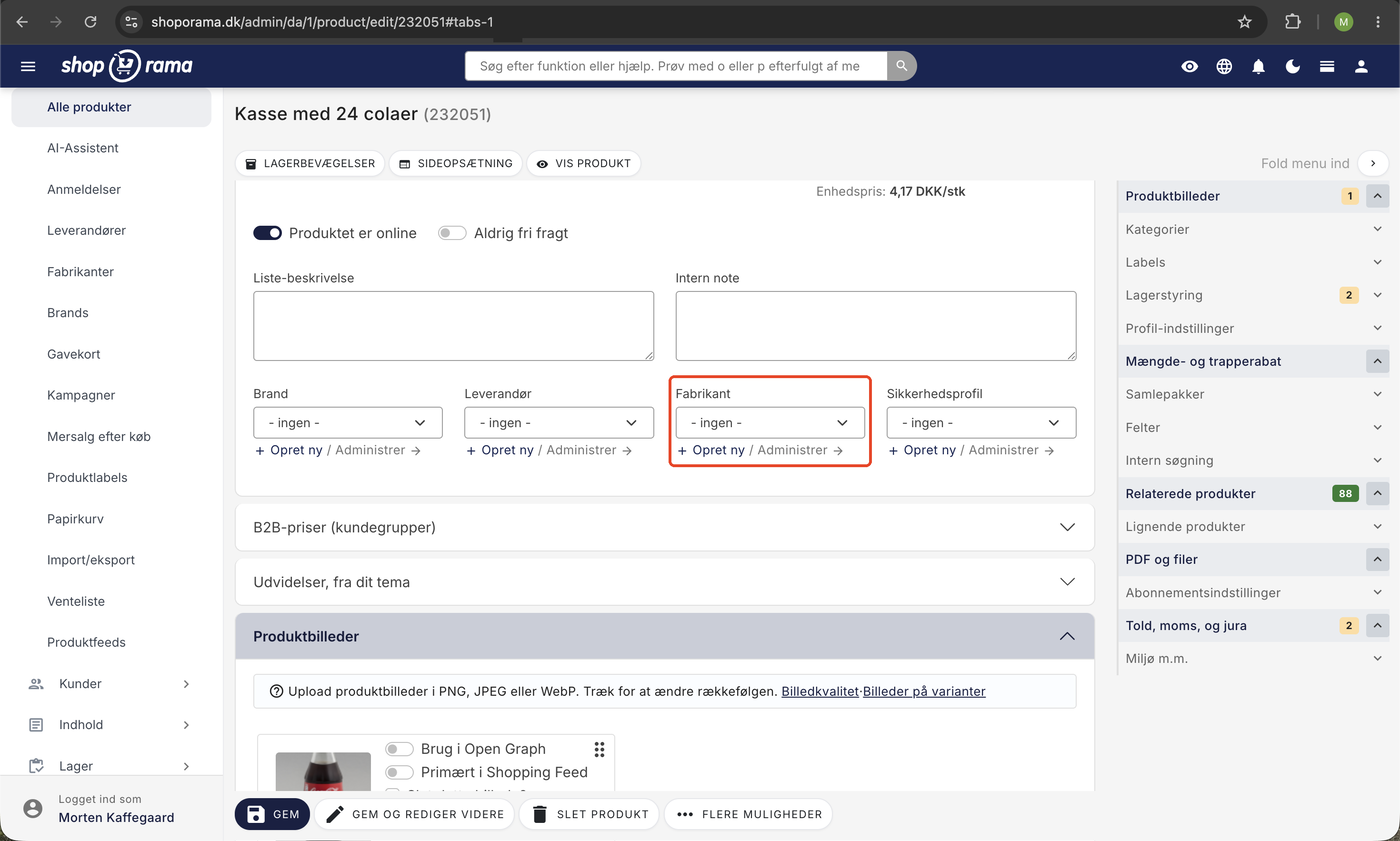Image resolution: width=1400 pixels, height=841 pixels.
Task: Click the logged-in user avatar icon
Action: coord(33,808)
